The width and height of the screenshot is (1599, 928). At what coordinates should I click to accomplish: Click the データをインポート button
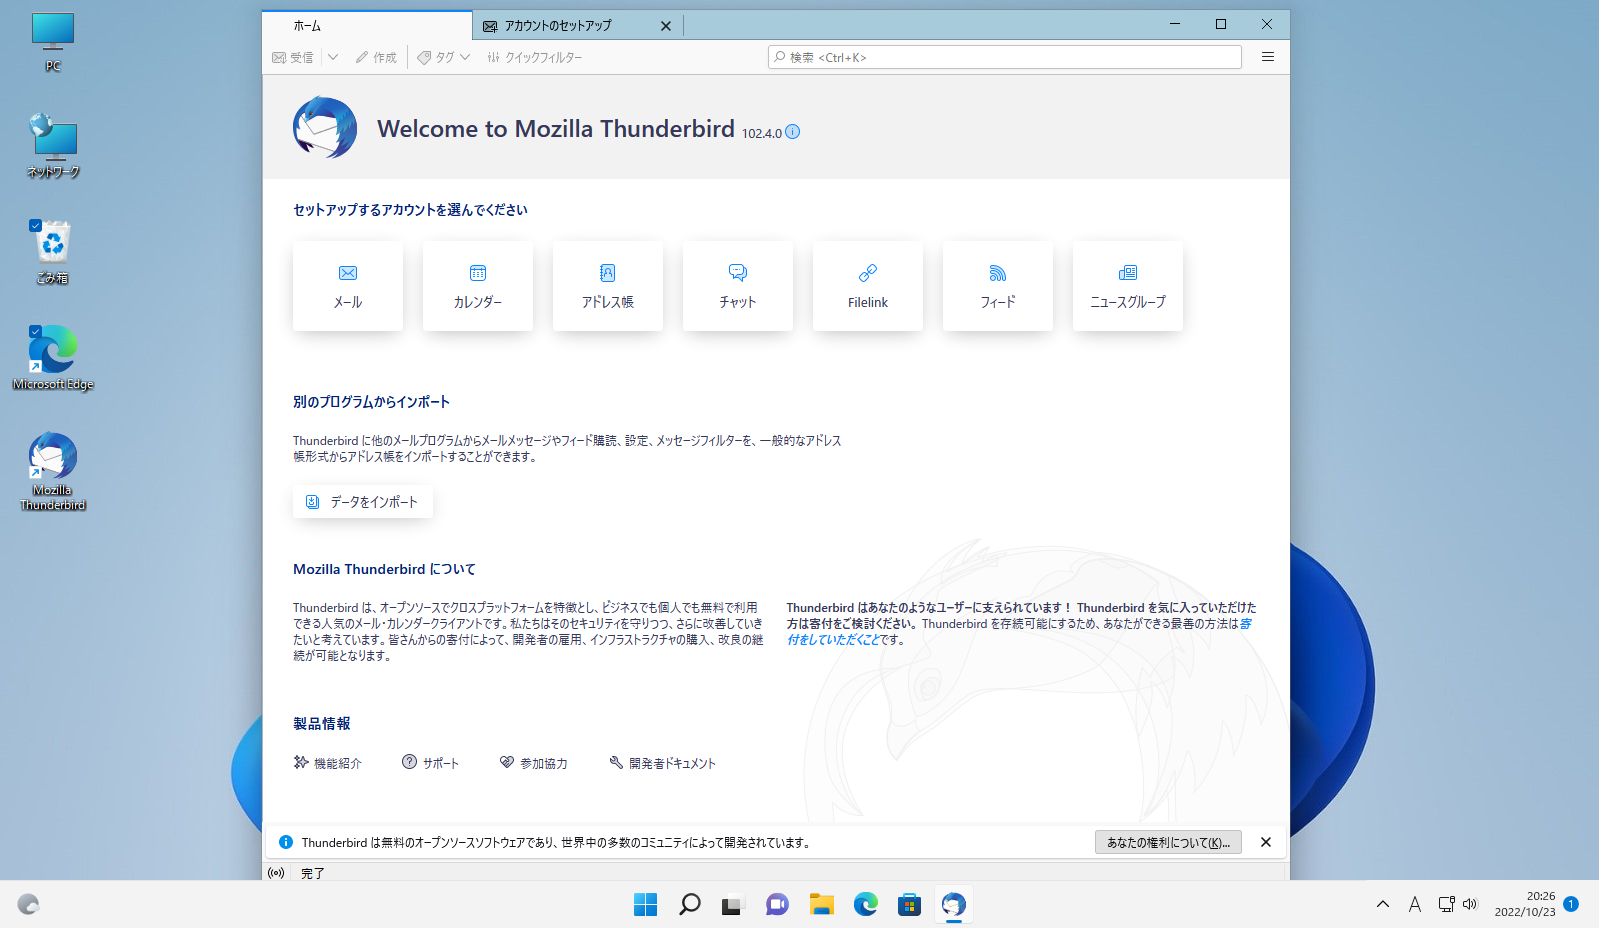363,502
